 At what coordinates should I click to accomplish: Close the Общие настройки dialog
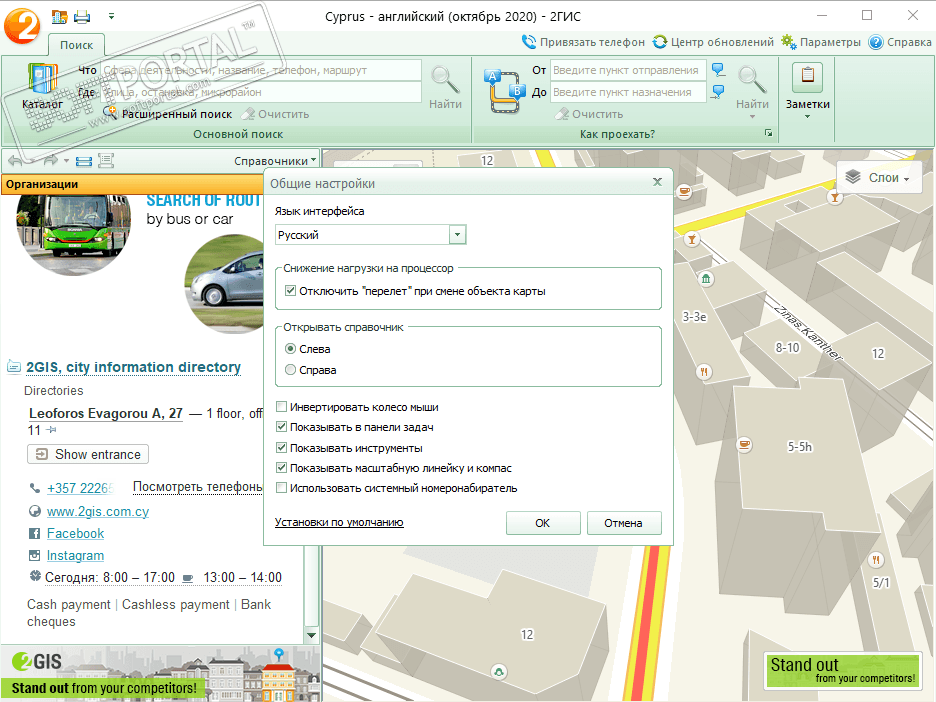pos(657,182)
